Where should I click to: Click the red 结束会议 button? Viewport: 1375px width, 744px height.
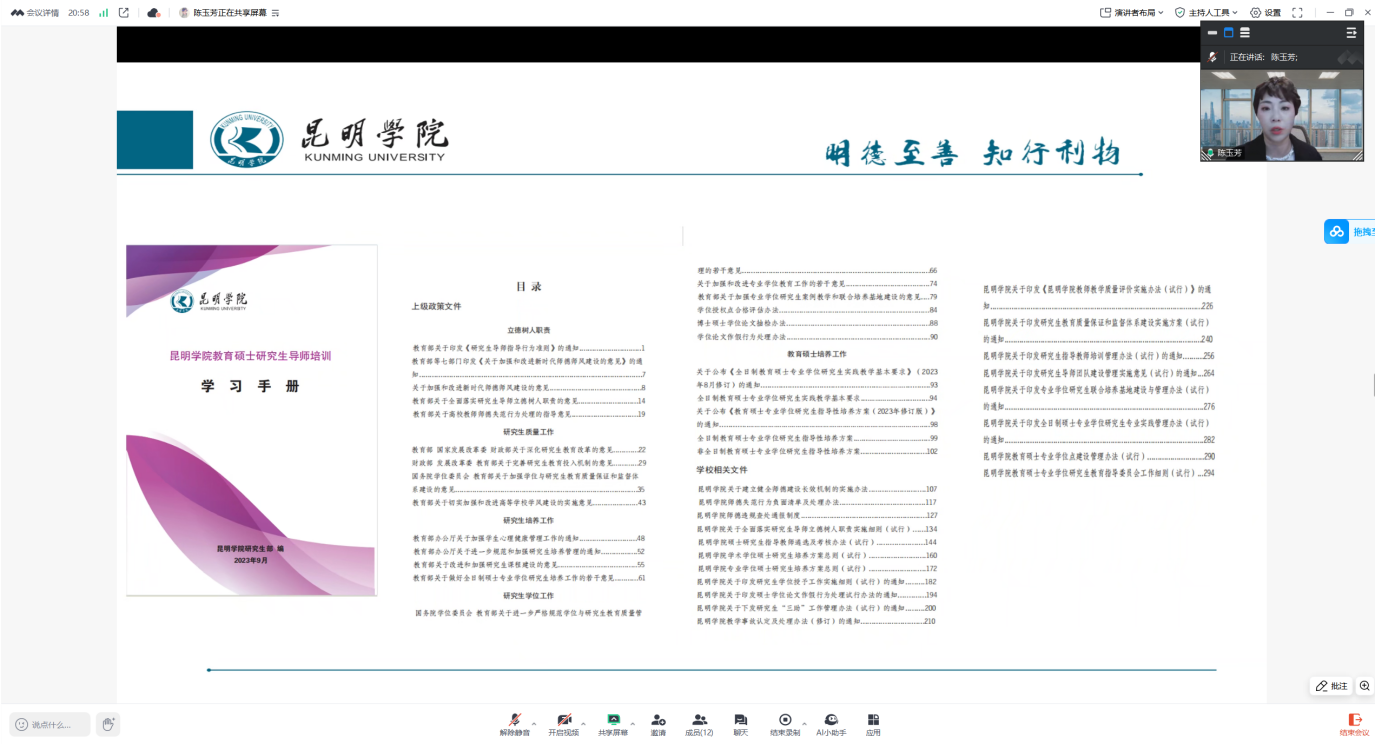click(1354, 724)
